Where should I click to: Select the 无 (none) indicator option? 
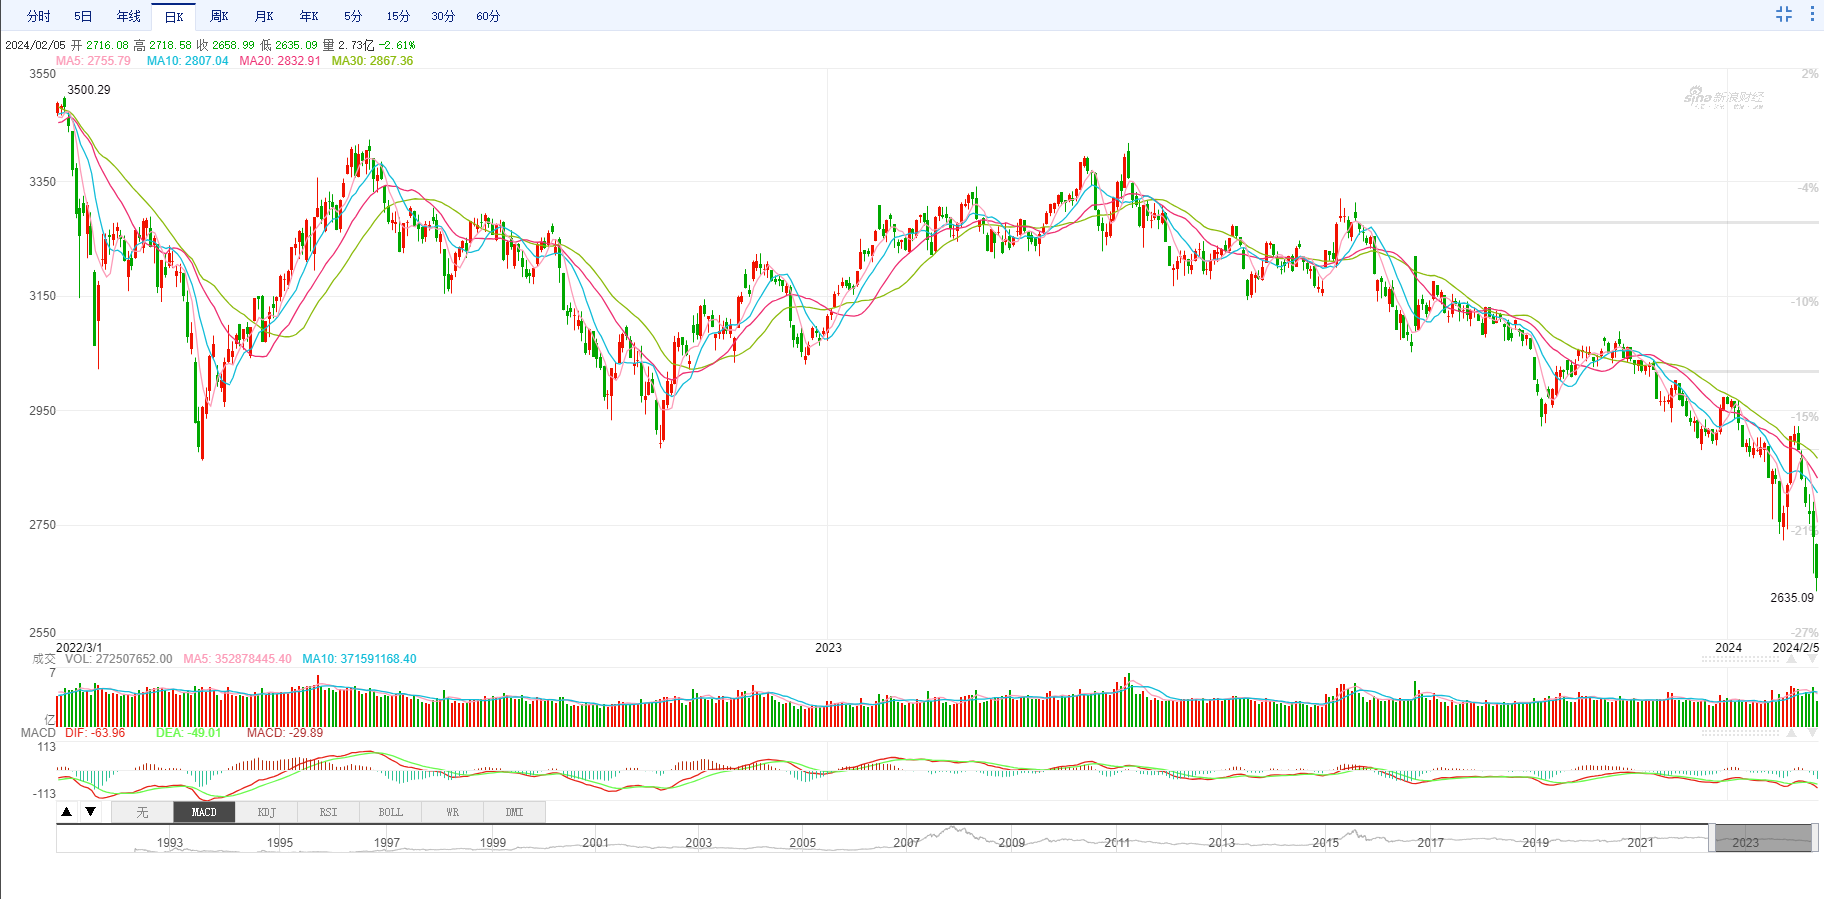[x=142, y=812]
